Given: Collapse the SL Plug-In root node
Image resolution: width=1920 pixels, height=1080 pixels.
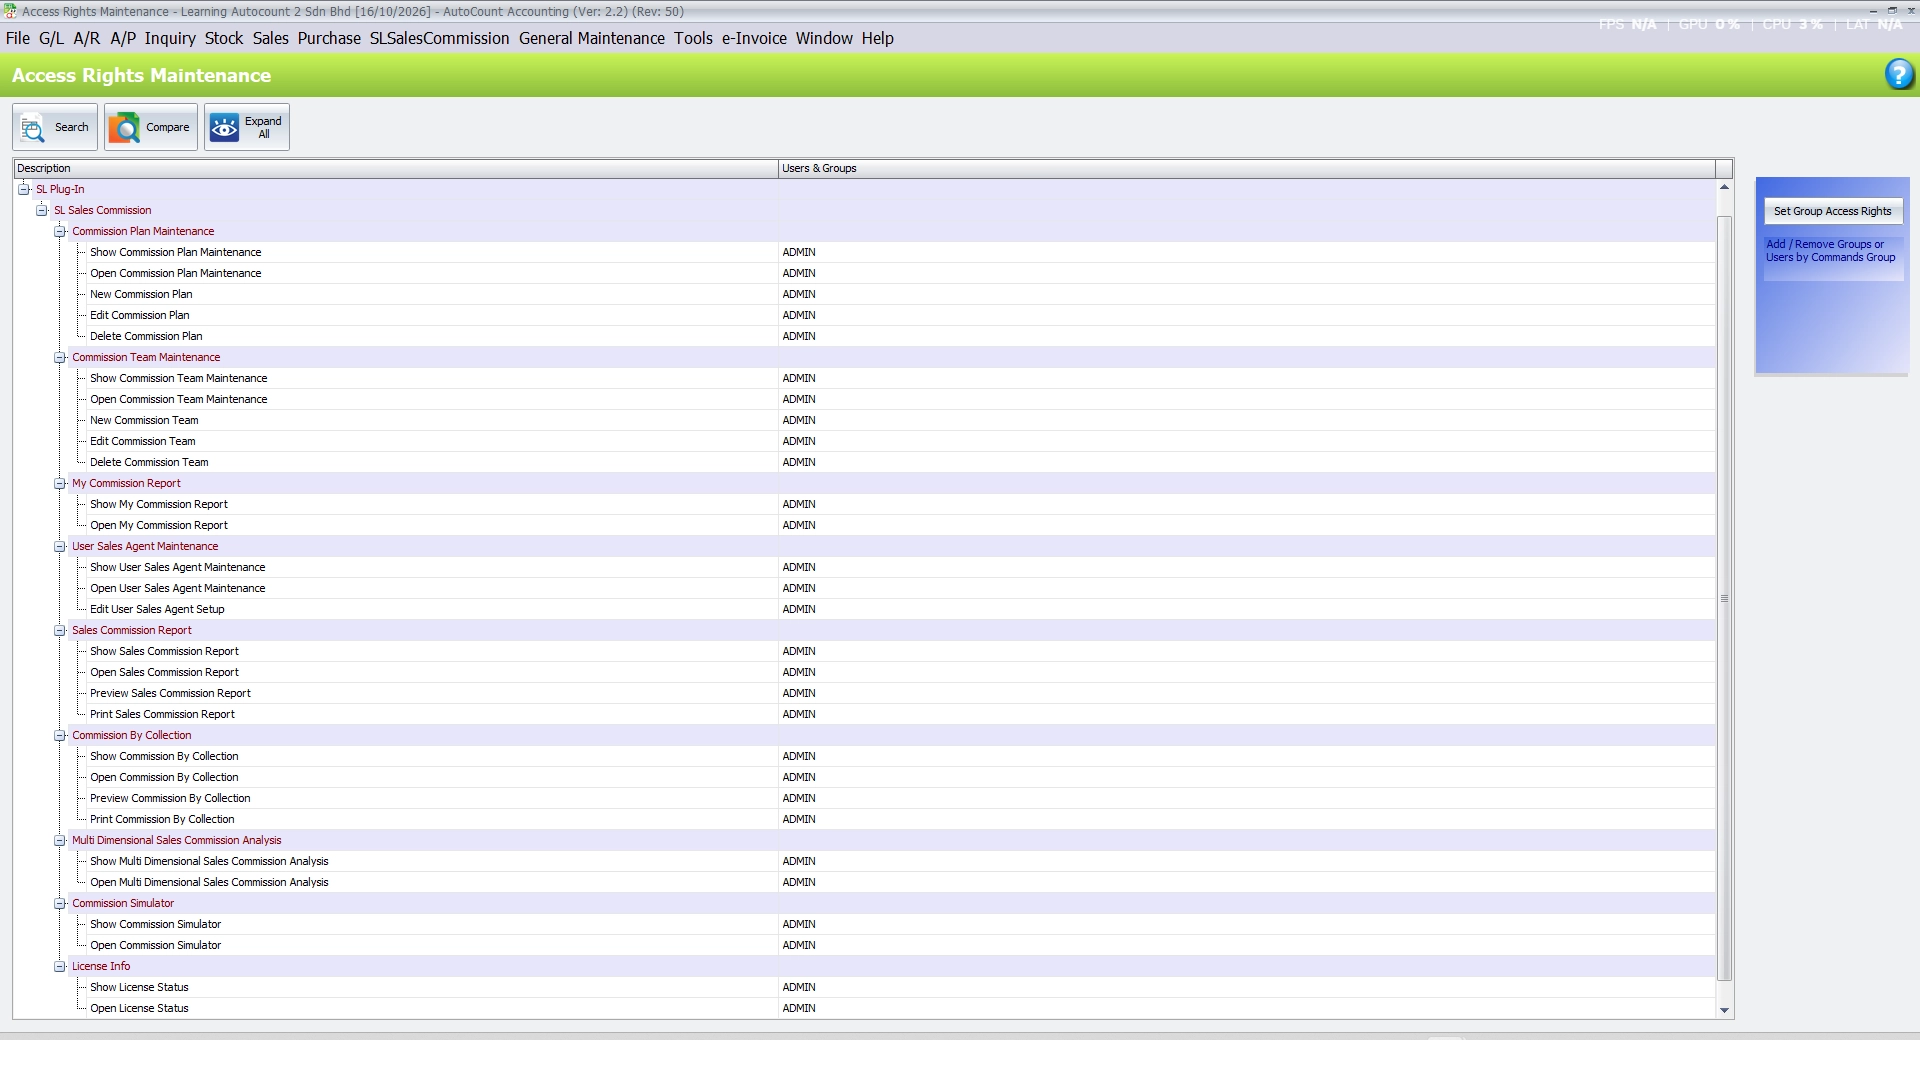Looking at the screenshot, I should 24,189.
